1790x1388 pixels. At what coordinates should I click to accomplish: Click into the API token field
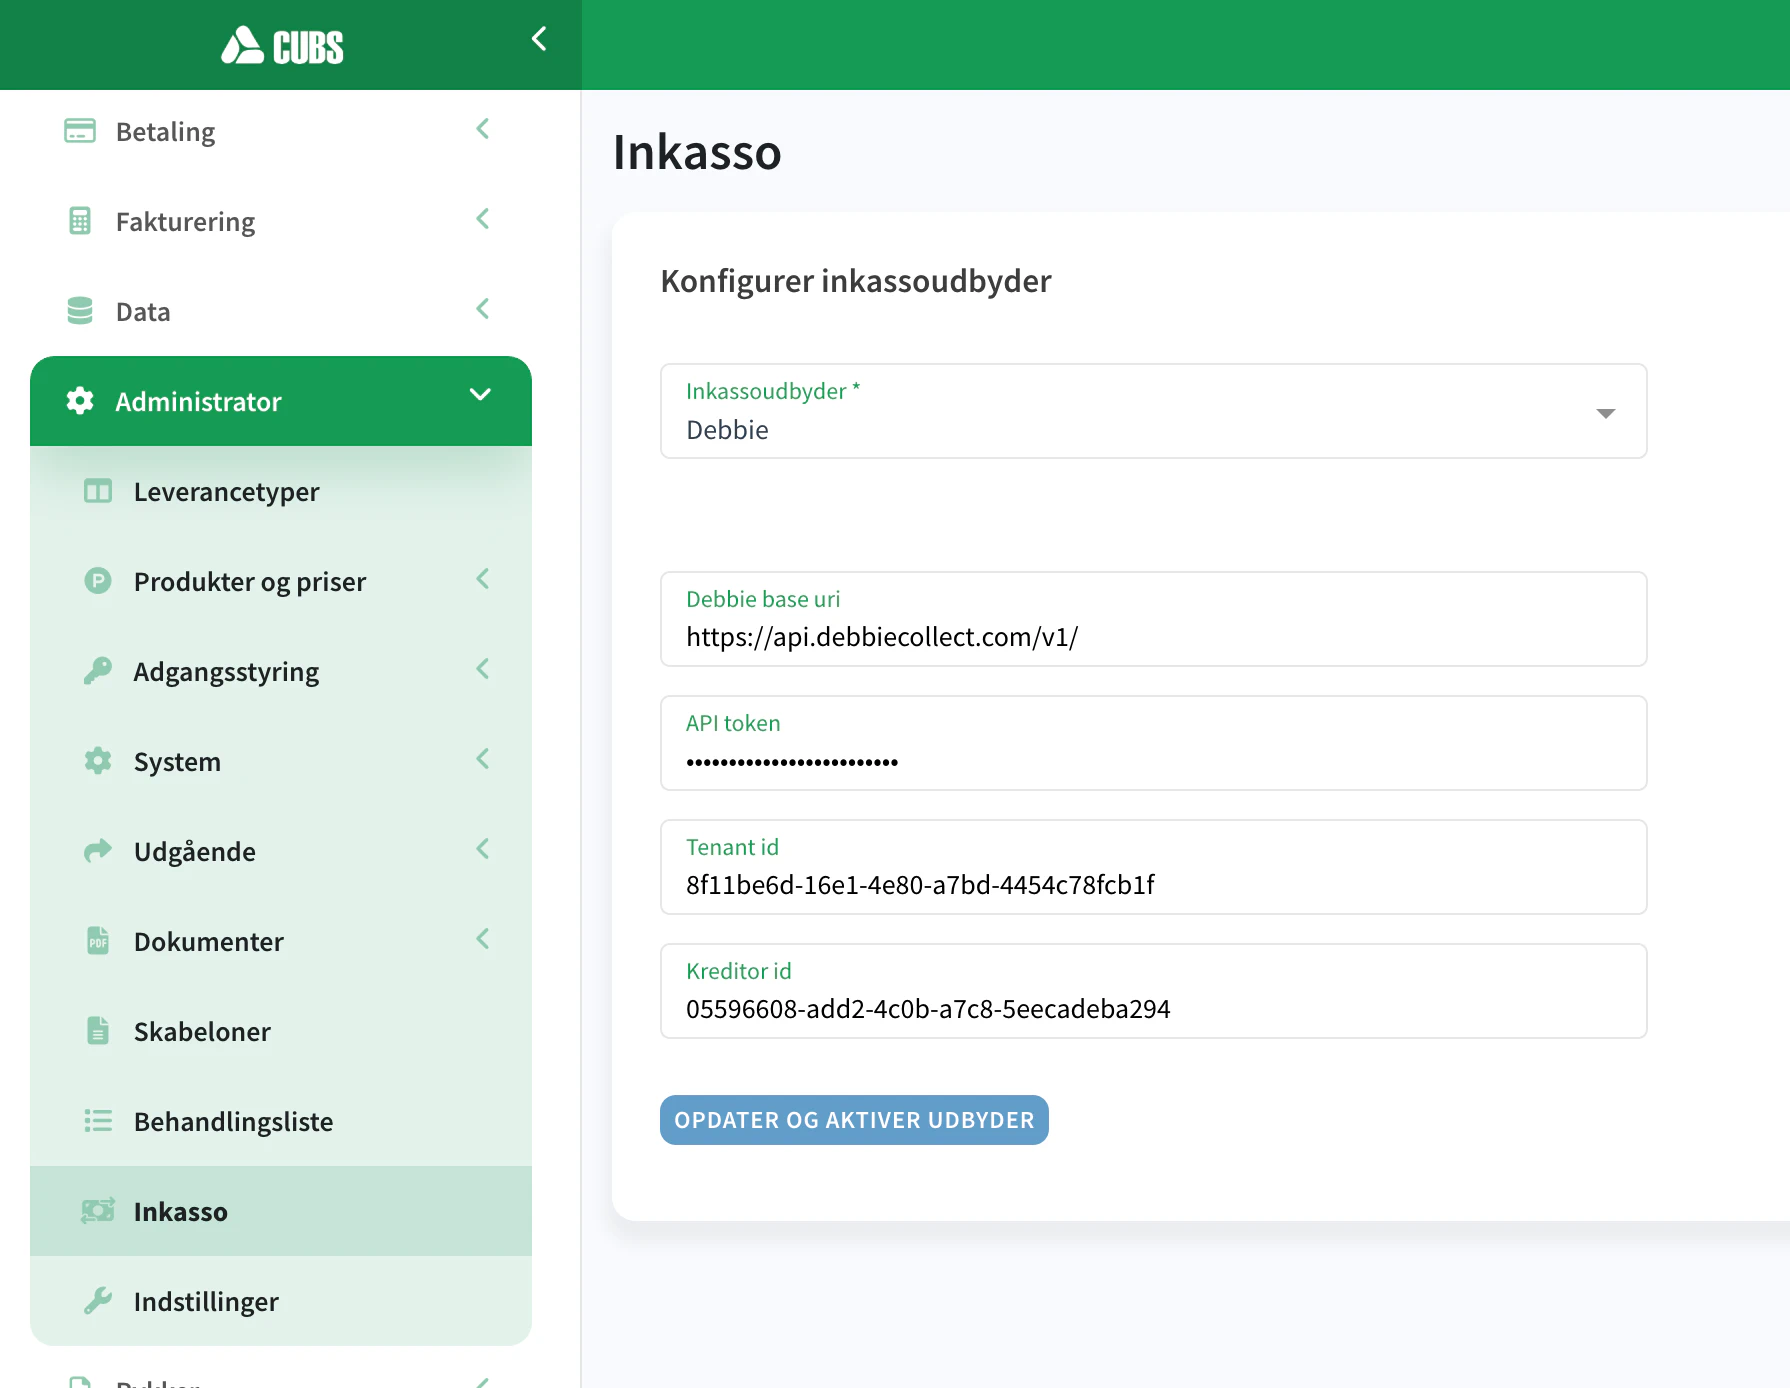pos(1153,761)
